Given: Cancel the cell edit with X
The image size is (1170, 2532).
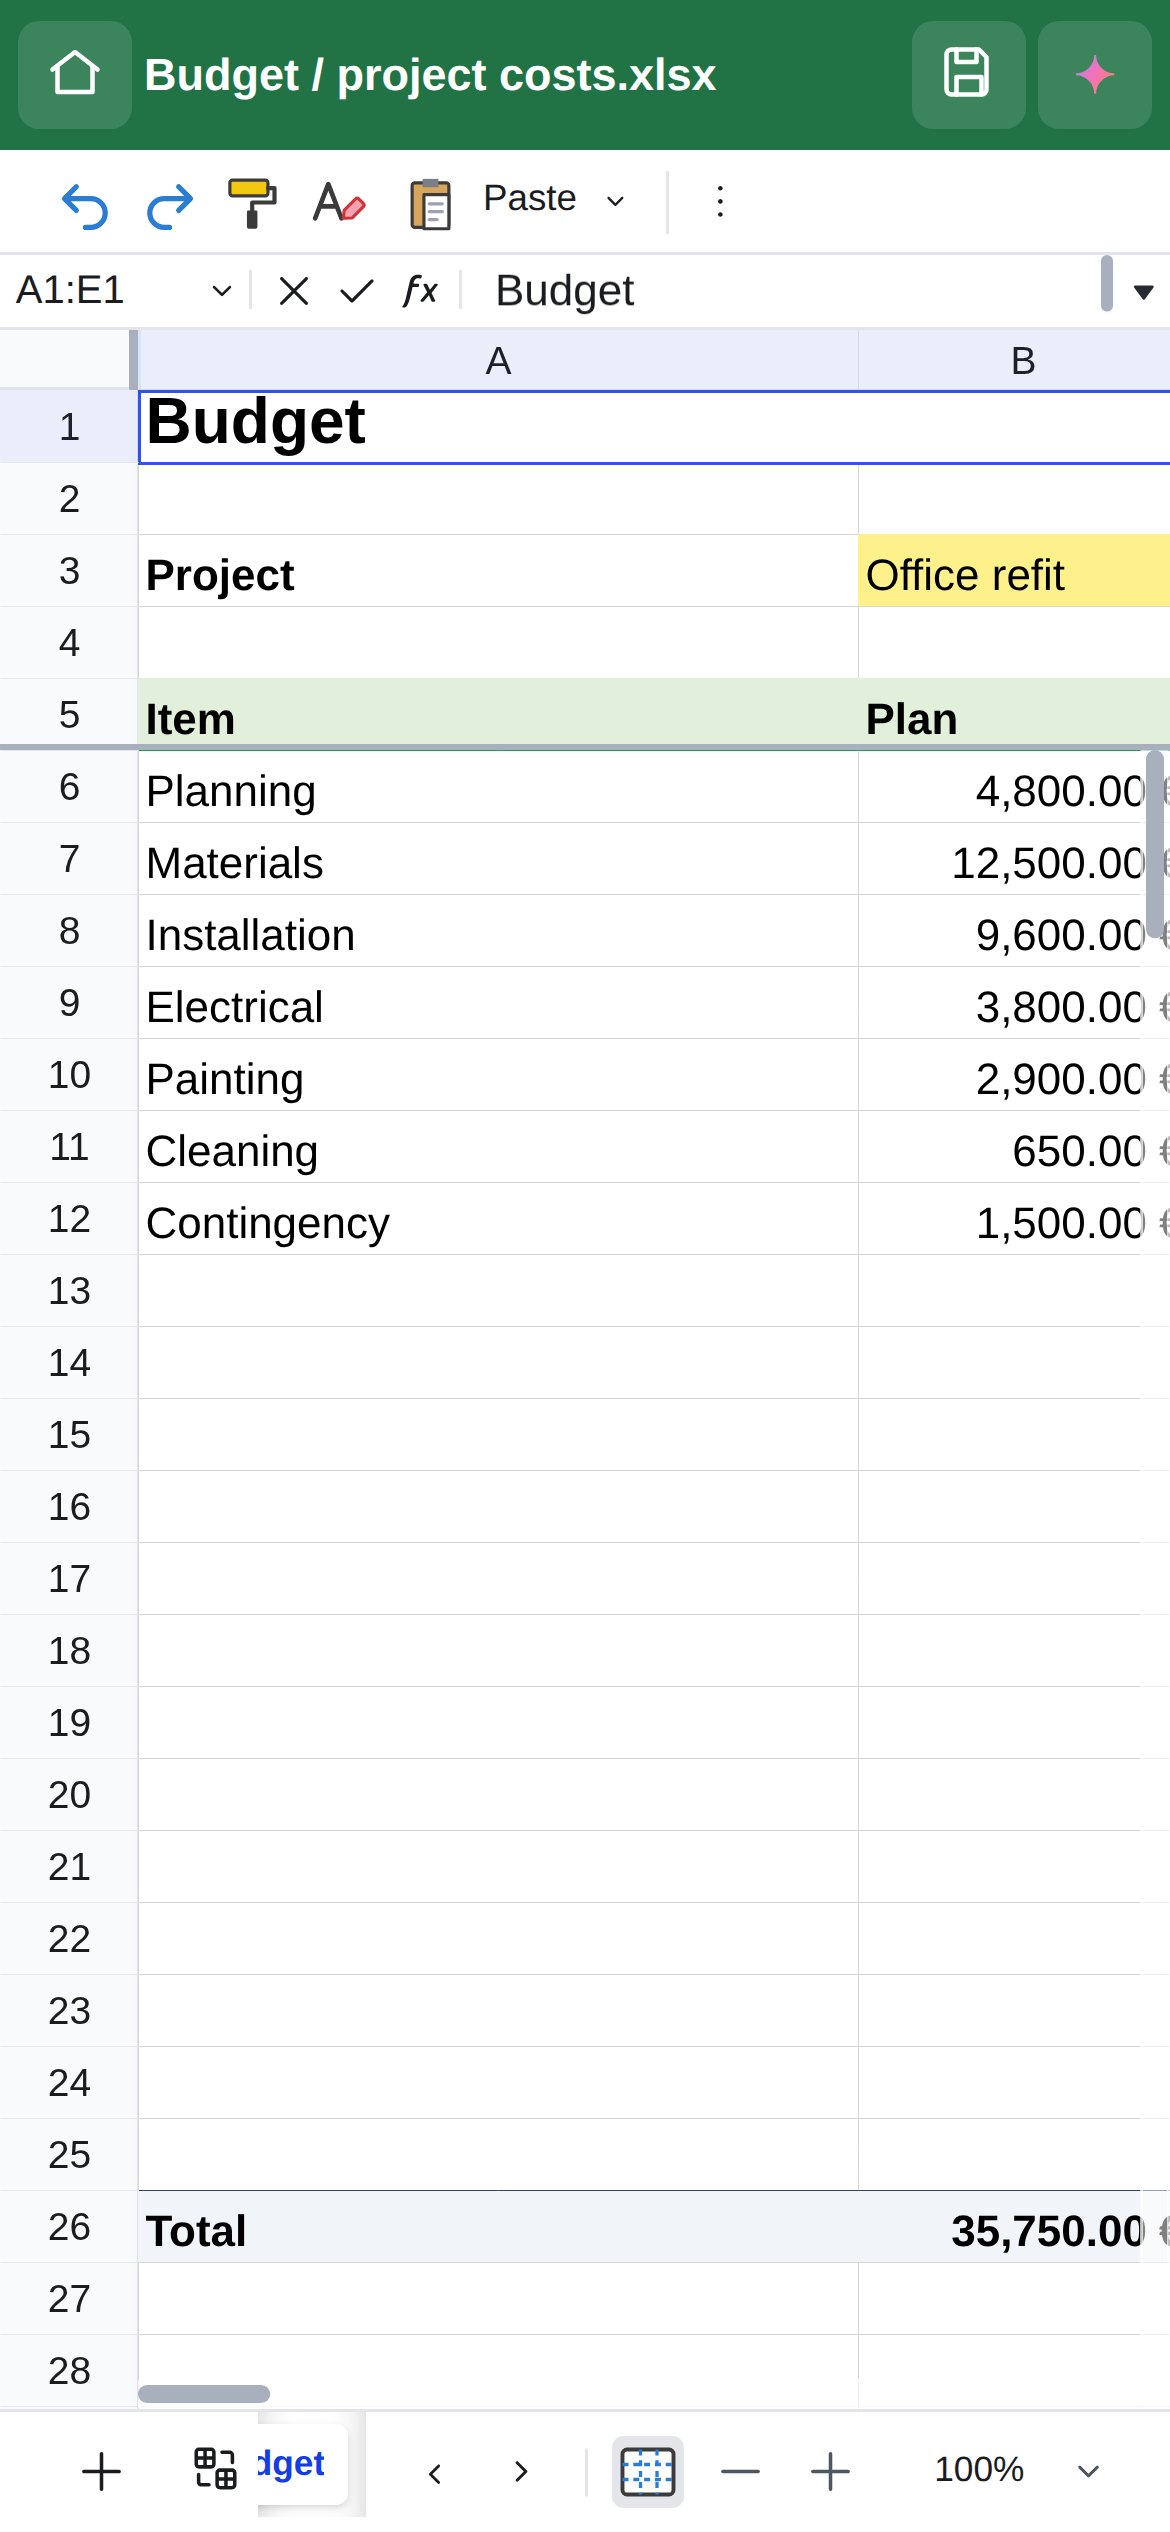Looking at the screenshot, I should coord(294,291).
